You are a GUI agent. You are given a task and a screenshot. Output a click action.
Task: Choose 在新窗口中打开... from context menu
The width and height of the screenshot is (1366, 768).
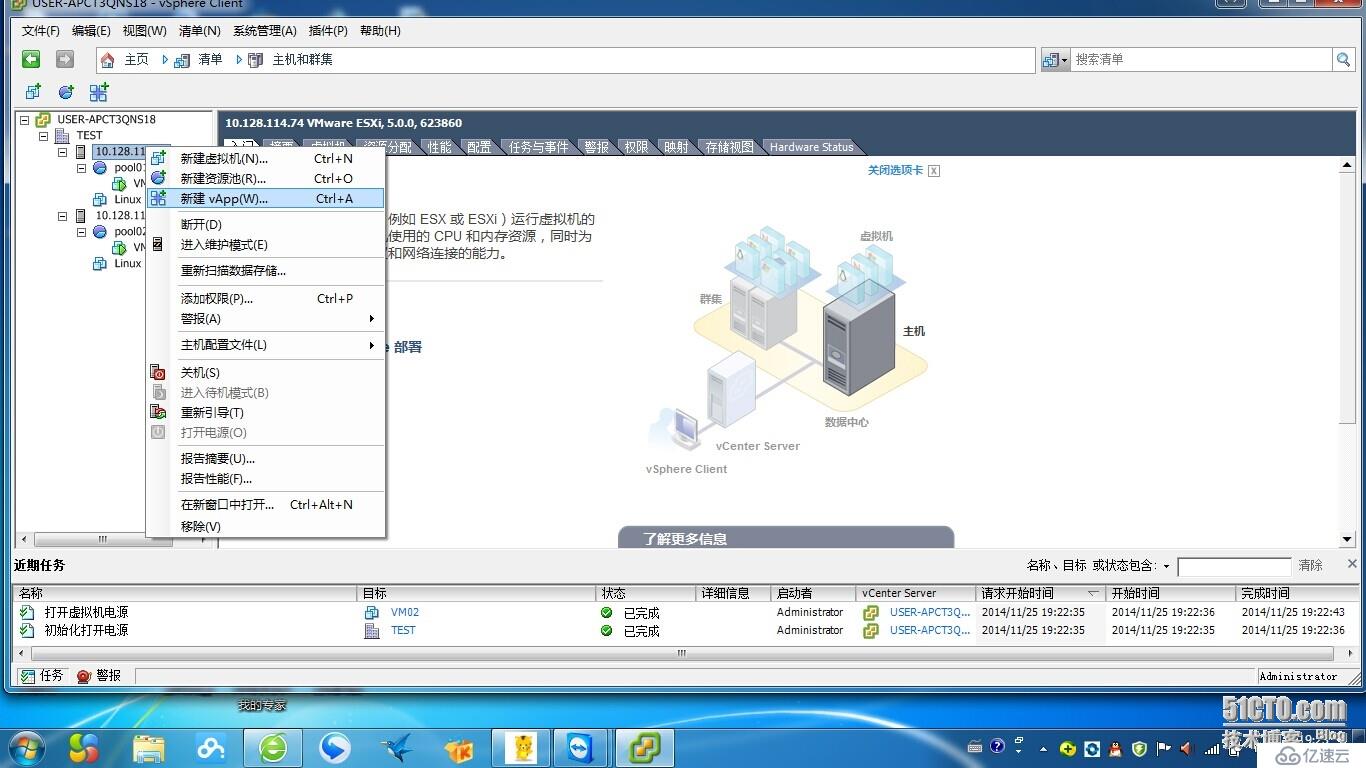(266, 504)
